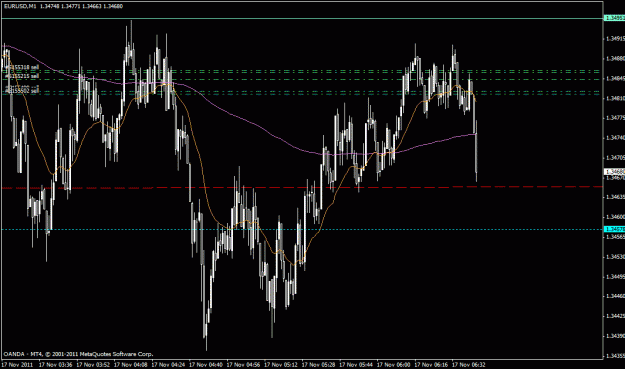Viewport: 625px width, 369px height.
Task: Click the 17 Nov 04:56 time label
Action: (243, 365)
